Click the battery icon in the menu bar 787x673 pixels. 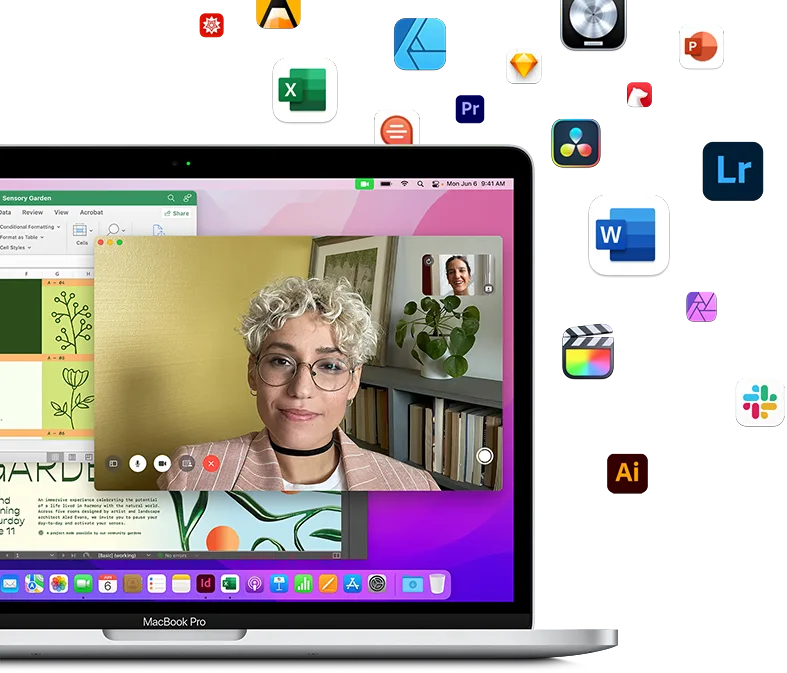pyautogui.click(x=385, y=184)
